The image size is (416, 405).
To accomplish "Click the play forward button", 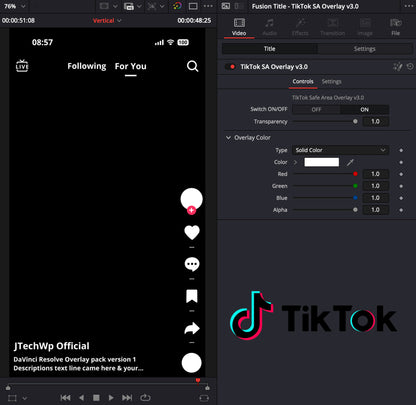I will point(111,398).
